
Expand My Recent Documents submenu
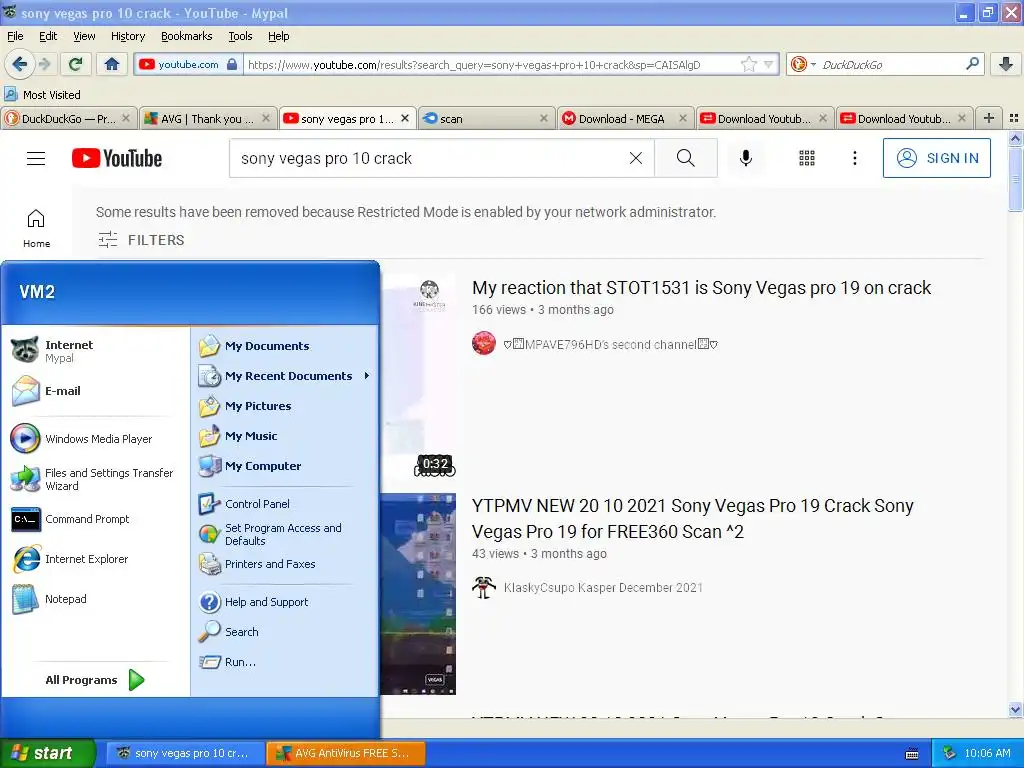tap(285, 376)
